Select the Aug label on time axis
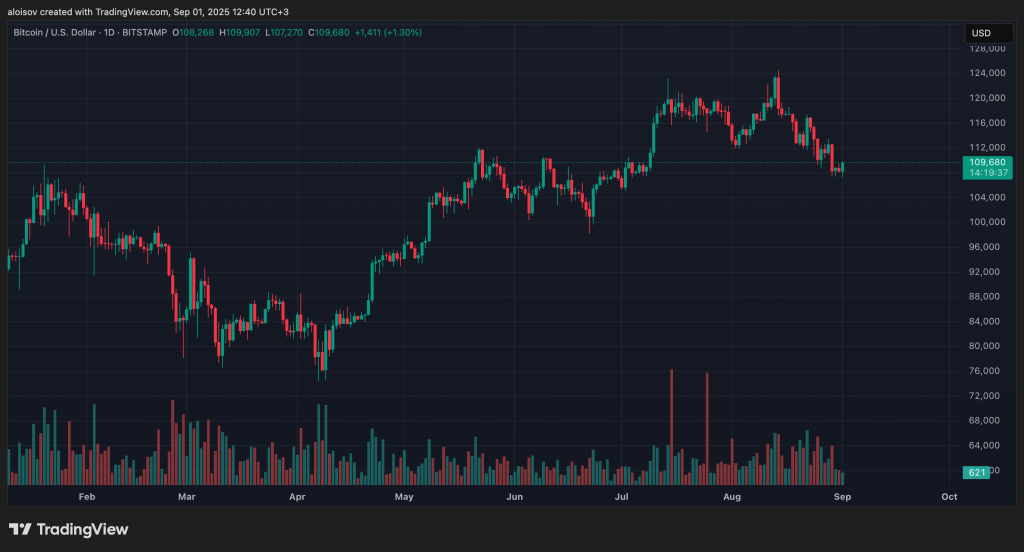Image resolution: width=1024 pixels, height=552 pixels. (x=731, y=496)
